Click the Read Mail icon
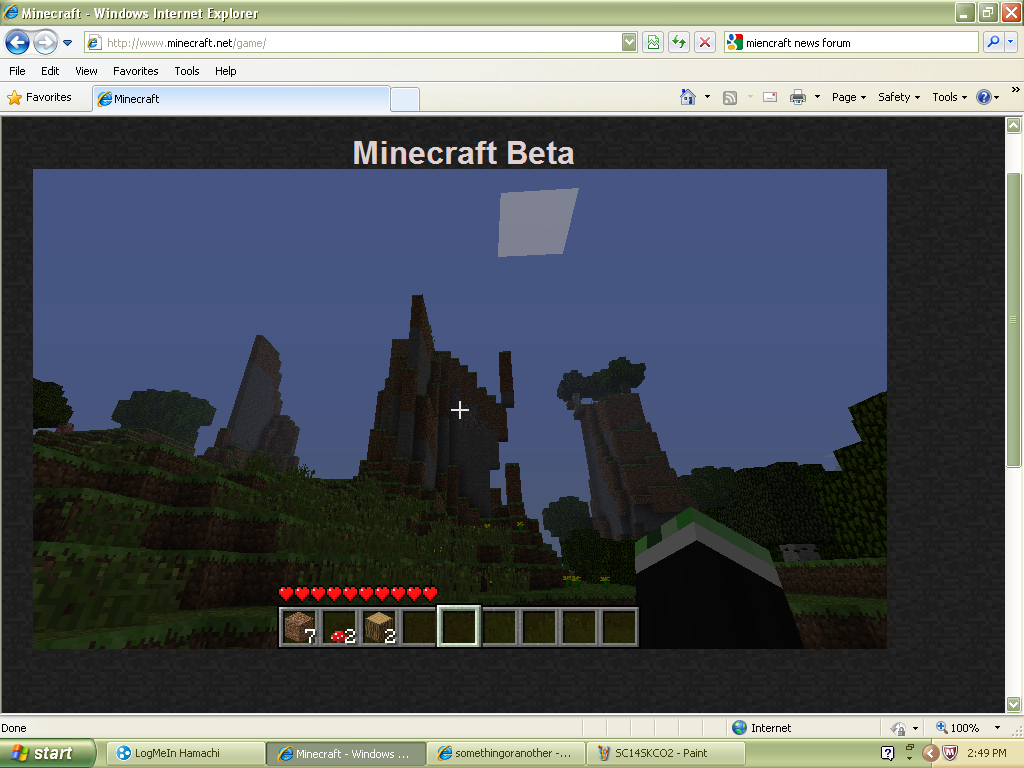The height and width of the screenshot is (768, 1024). (770, 97)
